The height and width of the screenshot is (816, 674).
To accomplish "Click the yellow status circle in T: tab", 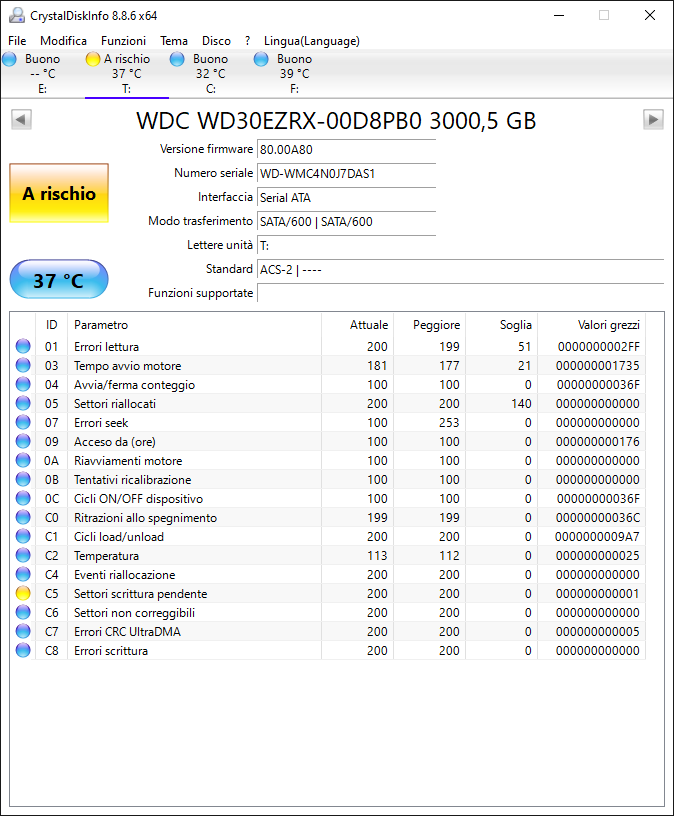I will coord(93,59).
